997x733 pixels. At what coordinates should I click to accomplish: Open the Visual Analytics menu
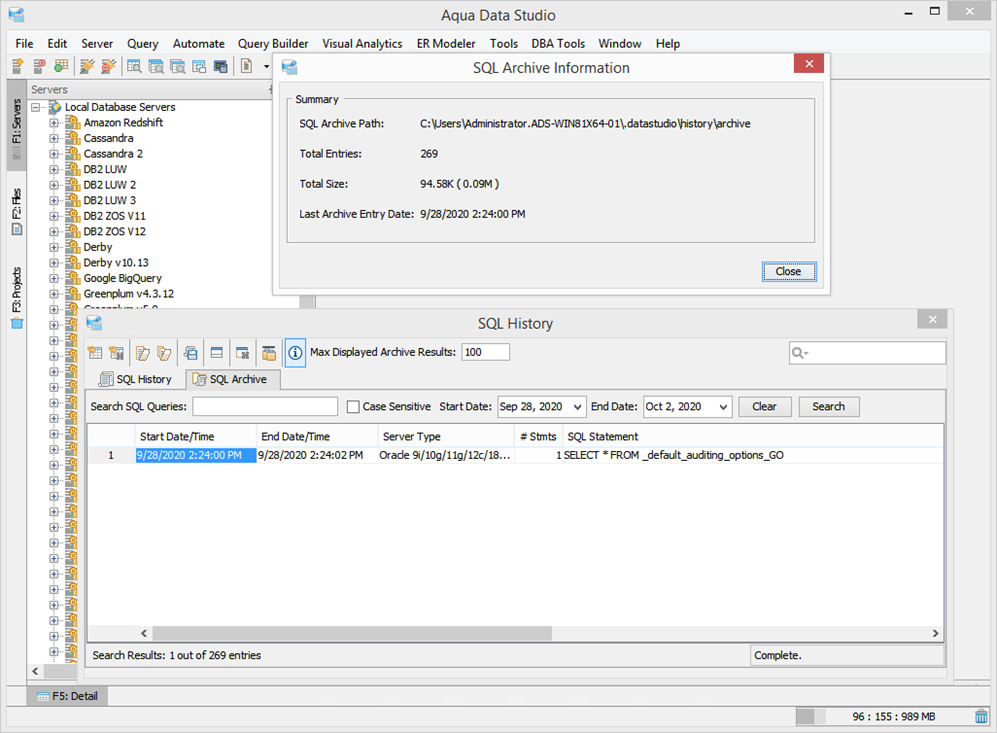362,44
